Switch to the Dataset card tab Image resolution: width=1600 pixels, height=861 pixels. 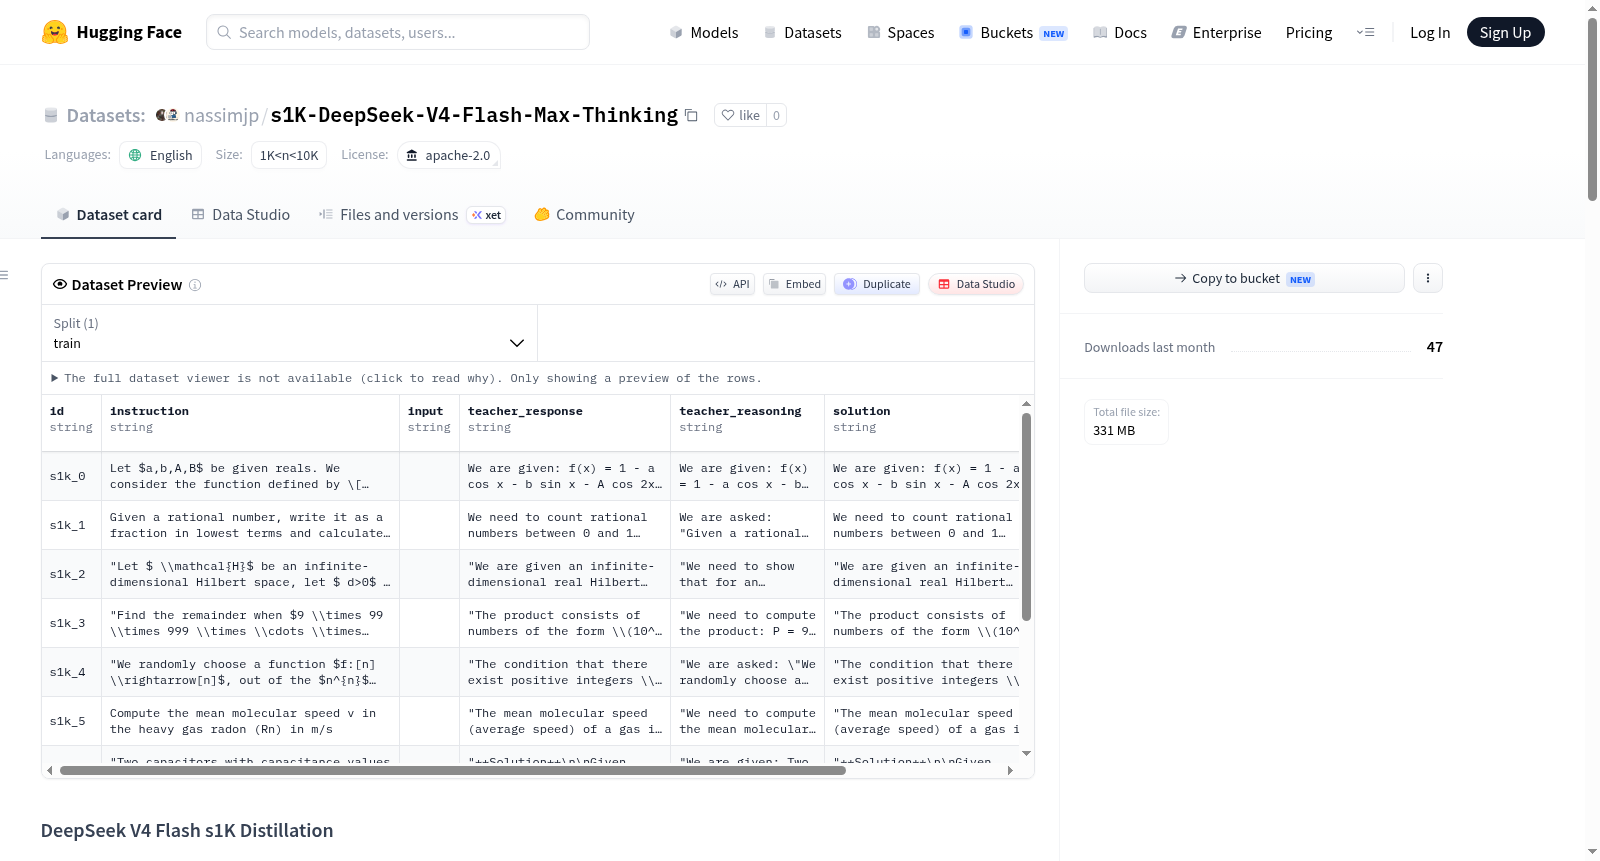coord(108,215)
